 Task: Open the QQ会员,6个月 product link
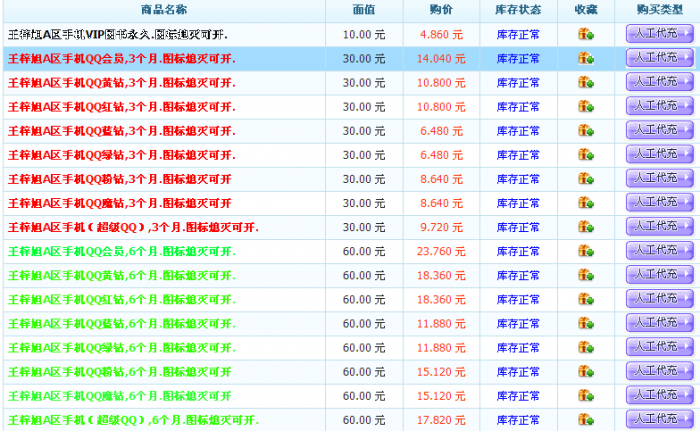pos(121,251)
